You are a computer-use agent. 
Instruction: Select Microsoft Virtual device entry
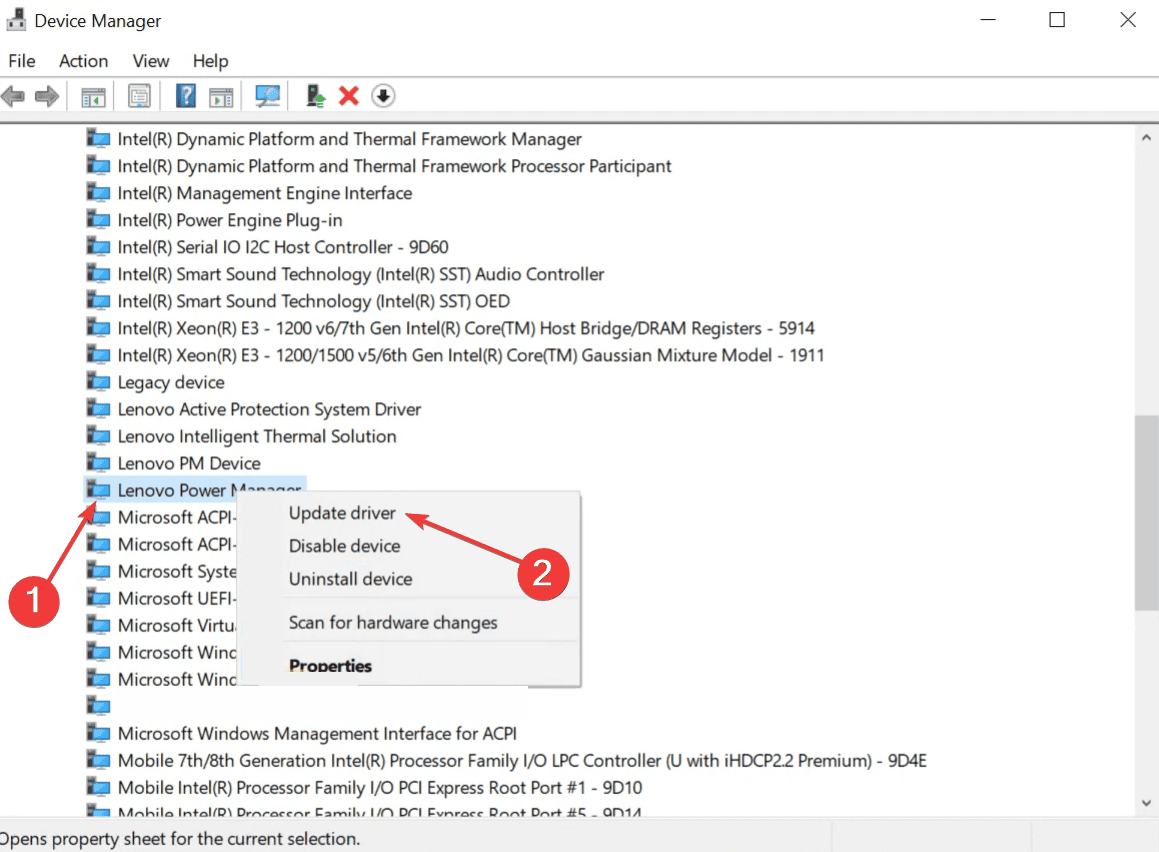click(x=177, y=625)
